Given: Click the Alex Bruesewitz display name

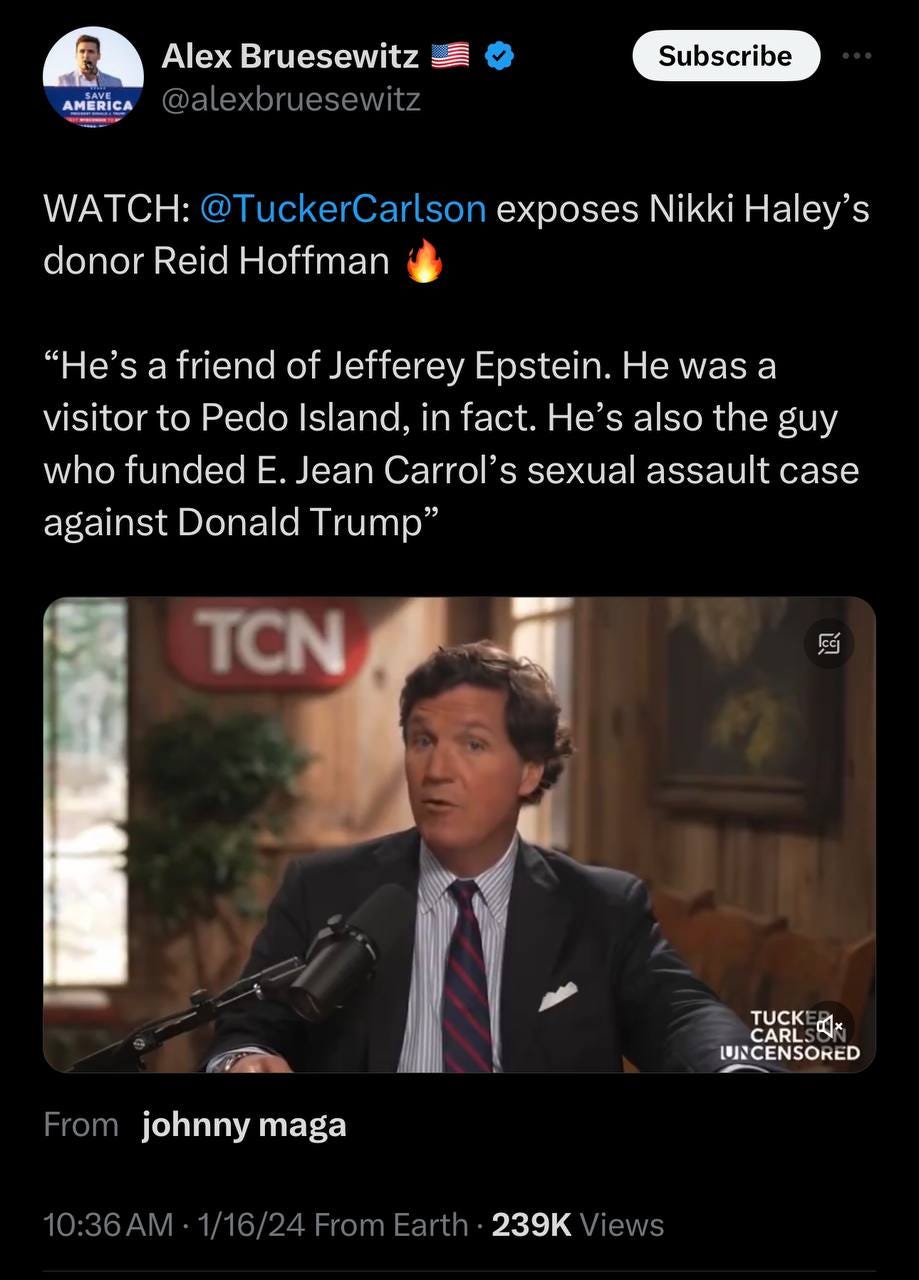Looking at the screenshot, I should pos(290,58).
